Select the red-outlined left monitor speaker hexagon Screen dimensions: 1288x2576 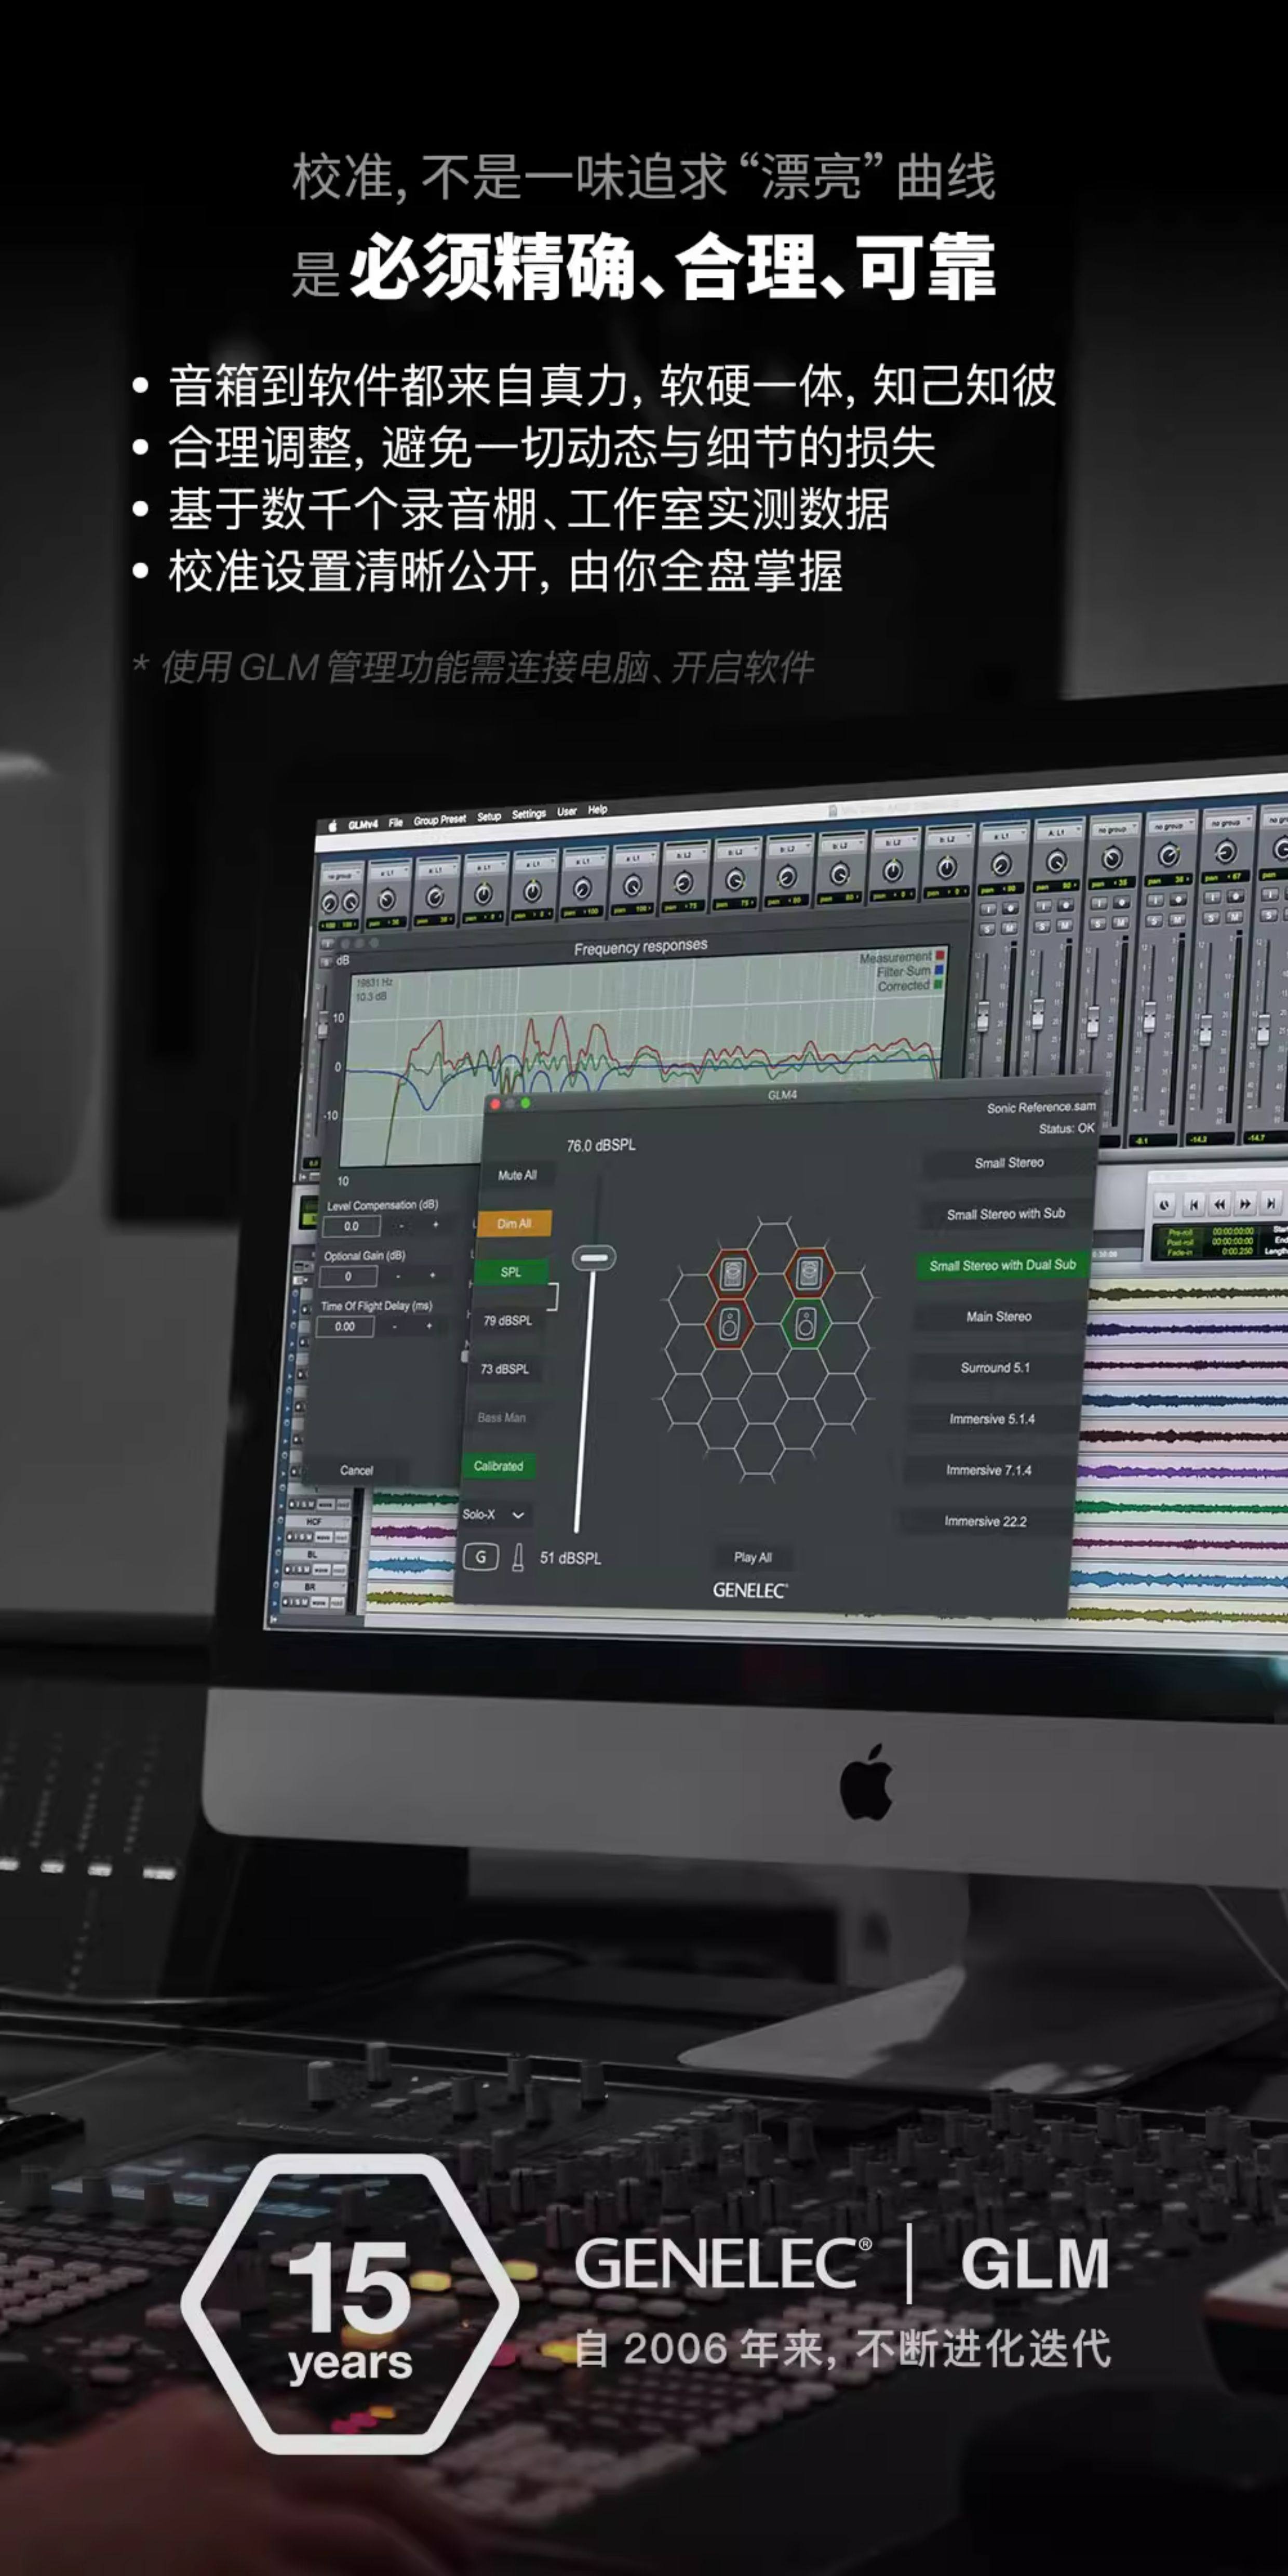pos(731,1323)
